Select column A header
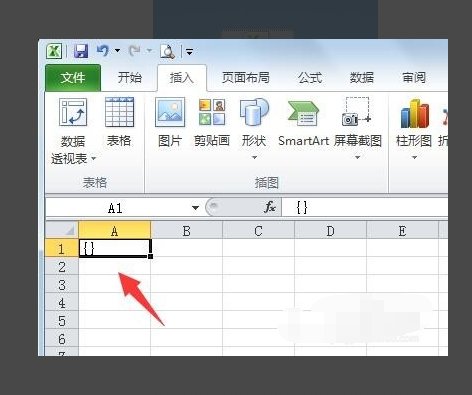This screenshot has height=395, width=472. click(x=115, y=230)
